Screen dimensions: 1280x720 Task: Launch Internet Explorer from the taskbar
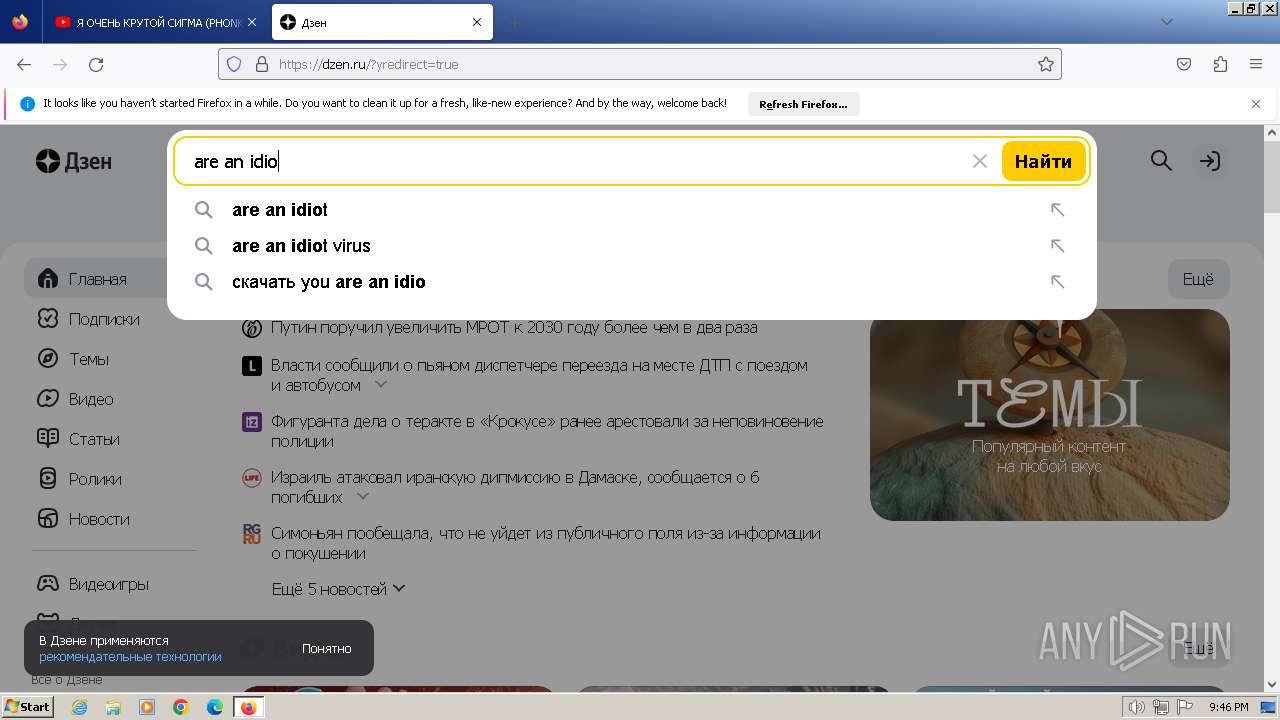point(79,707)
